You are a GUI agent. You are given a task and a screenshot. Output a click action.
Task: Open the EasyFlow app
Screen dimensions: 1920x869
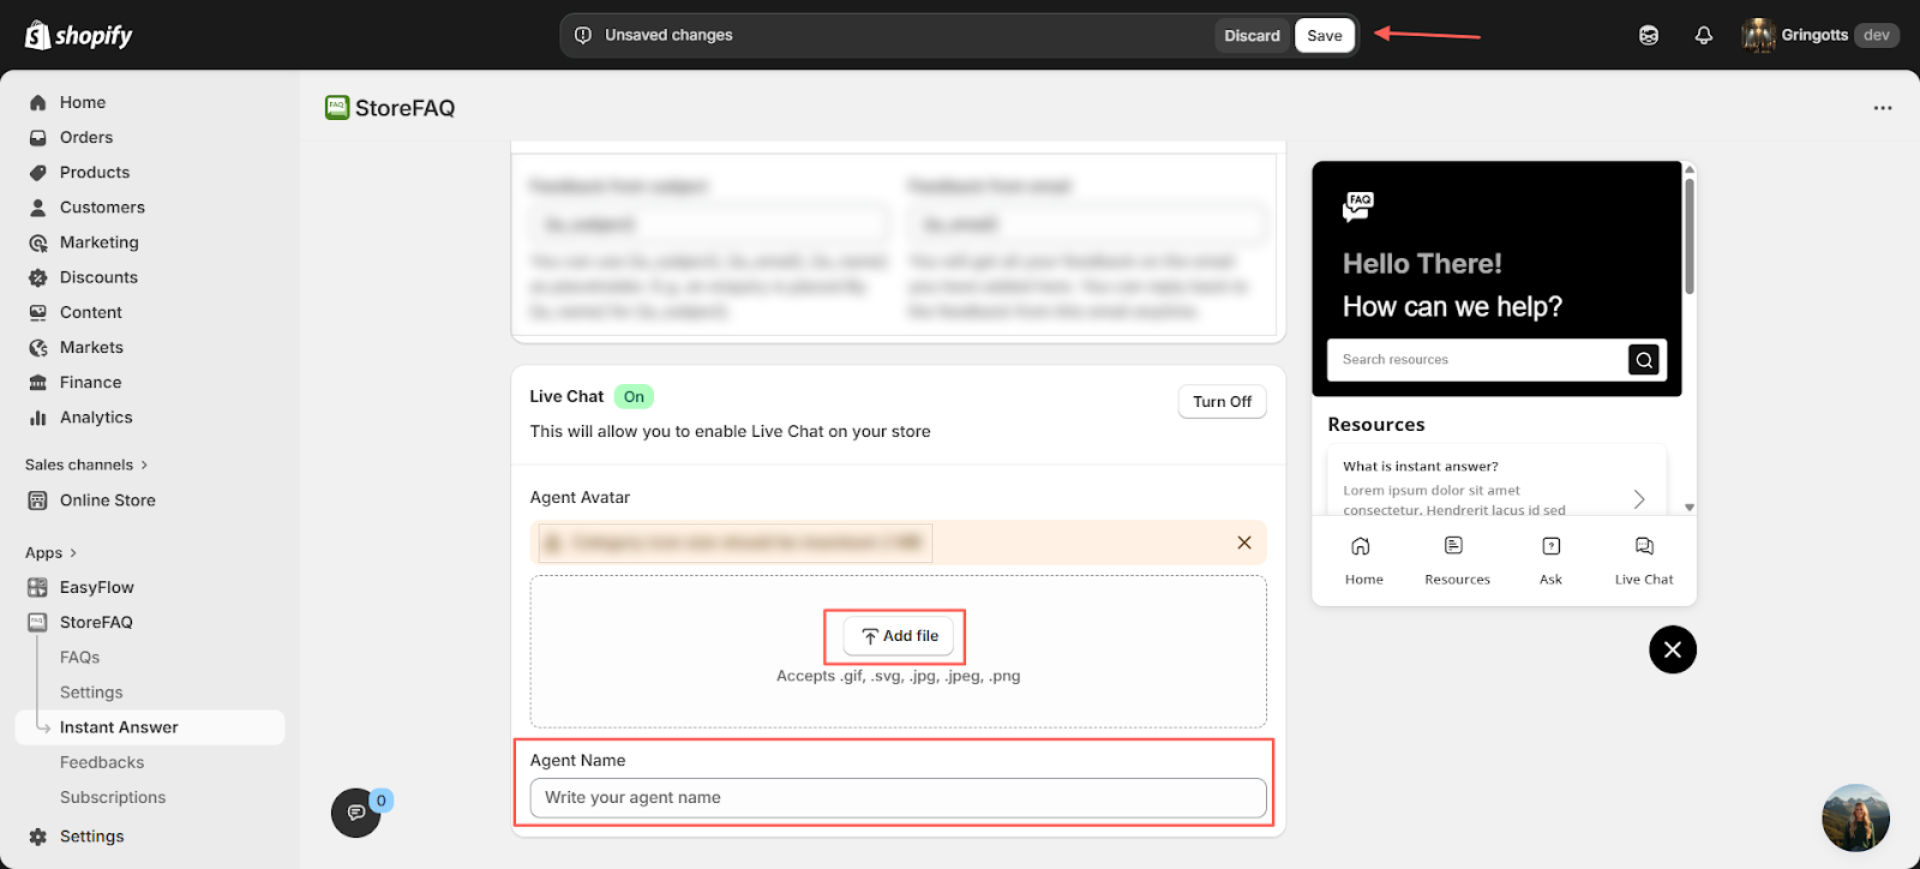(x=96, y=587)
